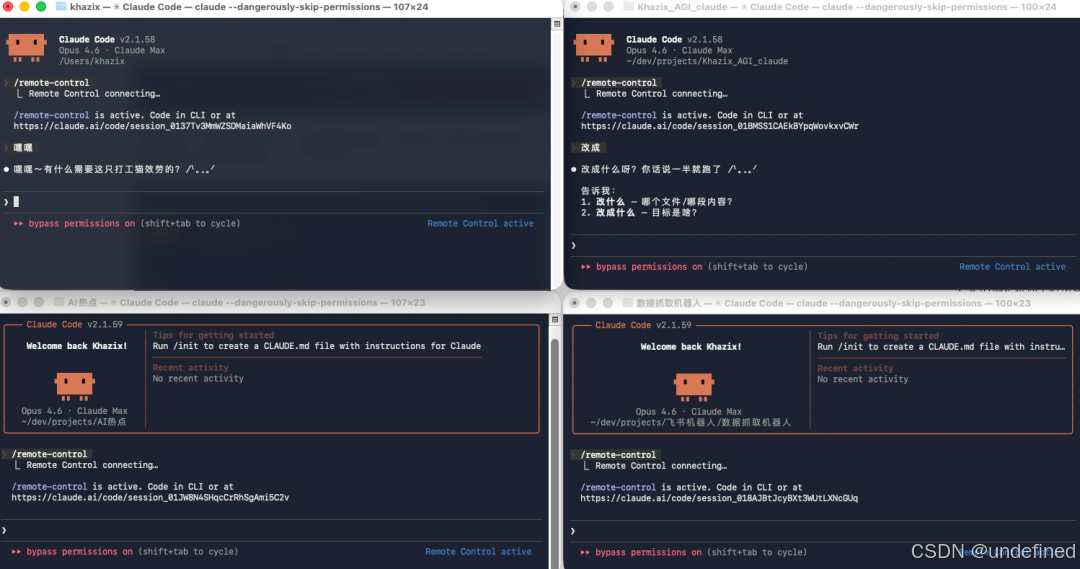Click 'Tips for getting started' in AI热点 window
Viewport: 1080px width, 569px height.
(x=214, y=335)
